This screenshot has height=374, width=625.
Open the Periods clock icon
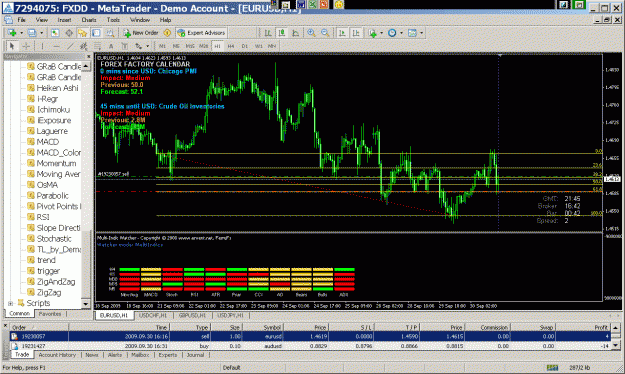pyautogui.click(x=392, y=33)
